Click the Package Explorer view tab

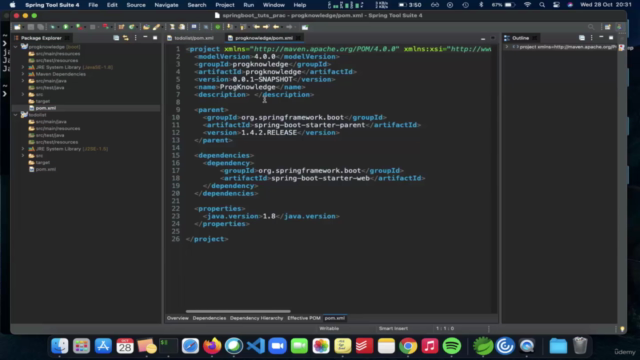[x=41, y=38]
